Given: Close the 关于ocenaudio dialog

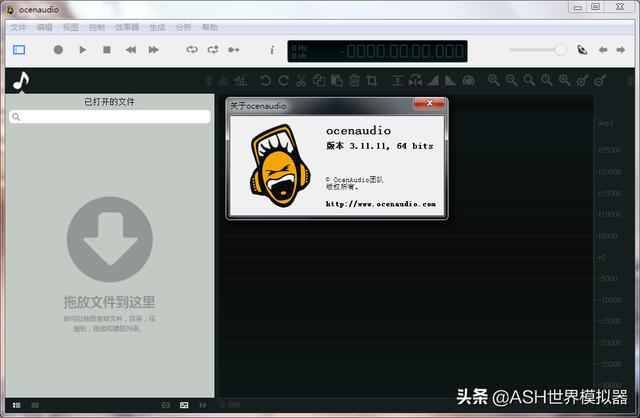Looking at the screenshot, I should pos(428,104).
